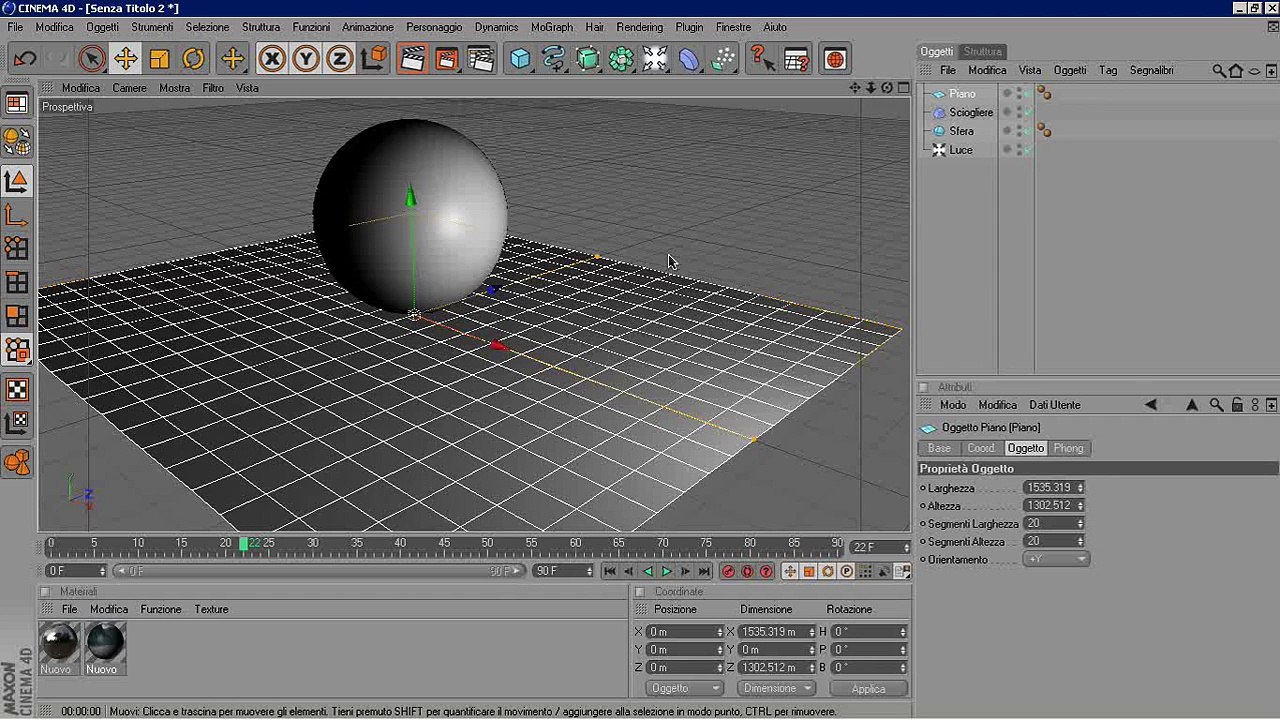Select the Luce object
This screenshot has height=720, width=1280.
[960, 150]
